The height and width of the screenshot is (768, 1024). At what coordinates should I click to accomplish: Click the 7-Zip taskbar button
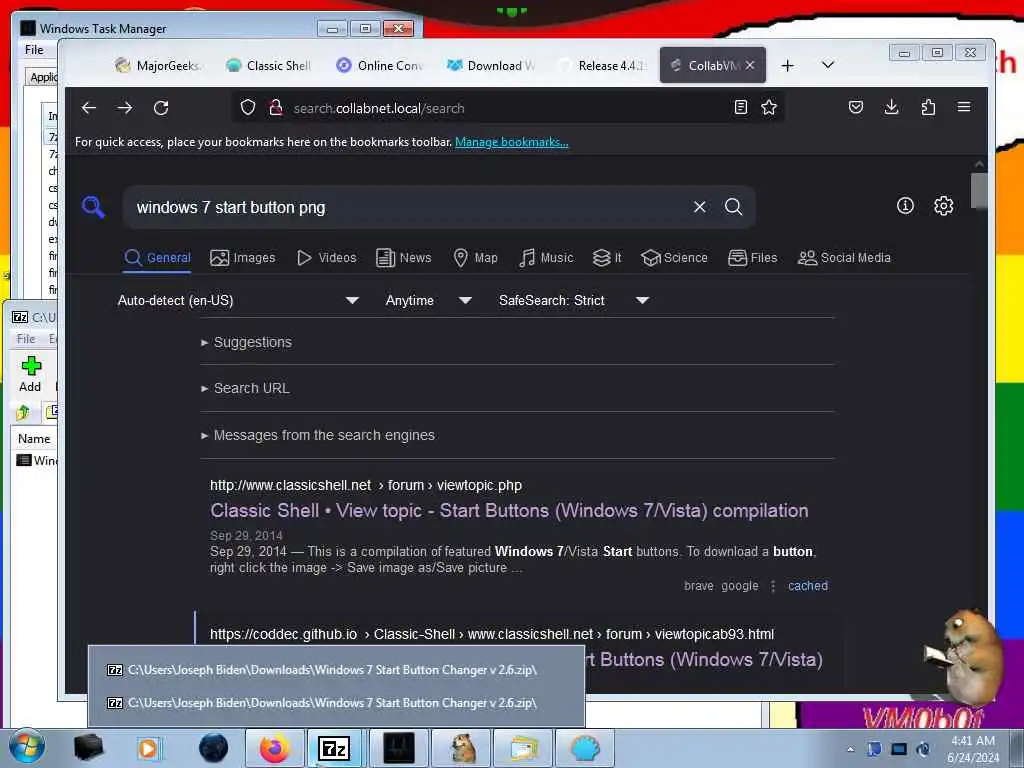click(334, 748)
